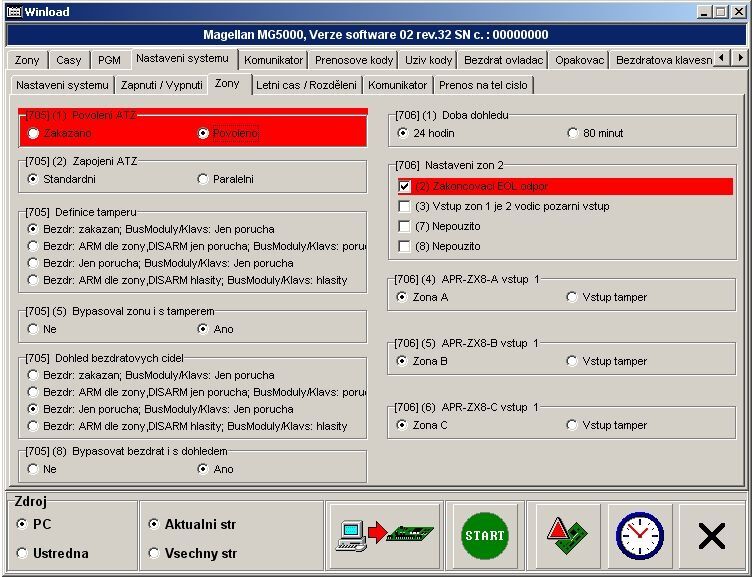
Task: Set Bypasovat zonu i s tamperem to Ne
Action: pos(35,328)
